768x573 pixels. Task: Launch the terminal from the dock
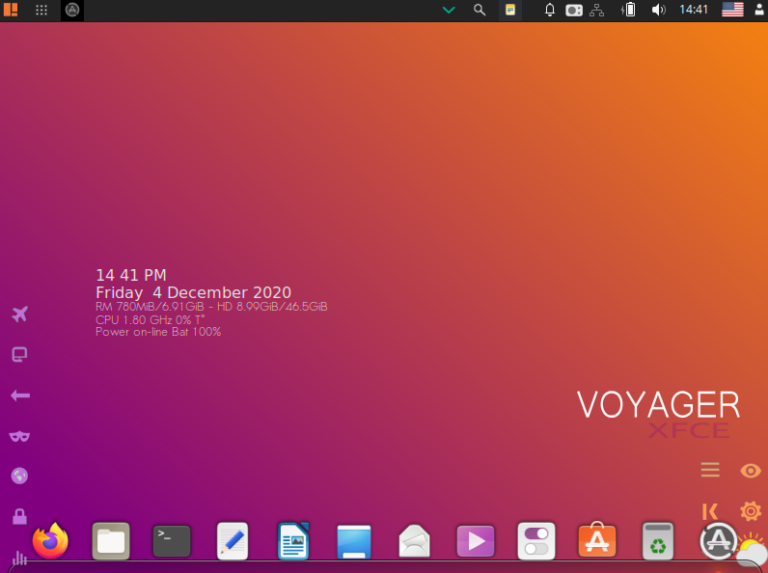click(x=171, y=541)
